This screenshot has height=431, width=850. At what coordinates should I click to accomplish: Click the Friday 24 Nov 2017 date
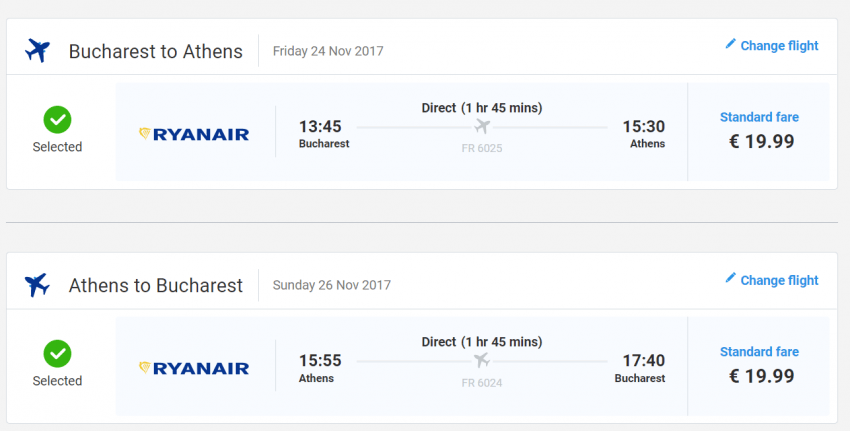(x=328, y=51)
